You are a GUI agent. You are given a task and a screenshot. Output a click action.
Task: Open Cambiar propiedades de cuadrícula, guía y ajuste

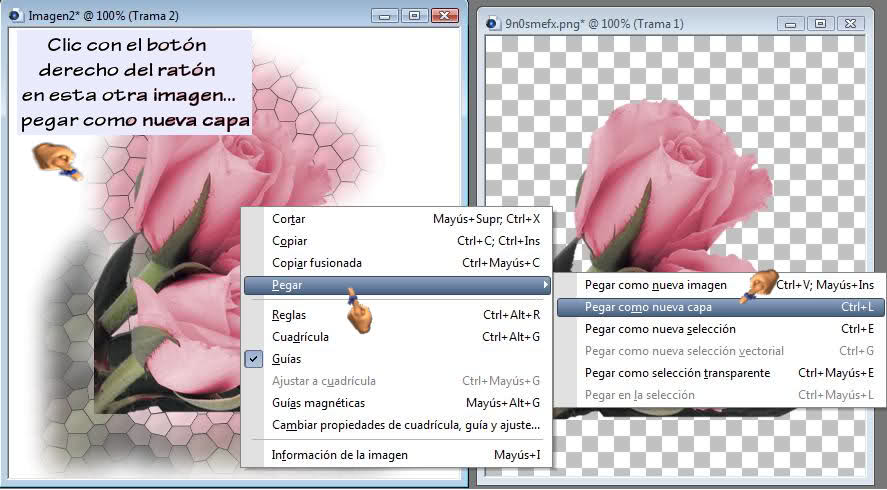click(x=397, y=425)
